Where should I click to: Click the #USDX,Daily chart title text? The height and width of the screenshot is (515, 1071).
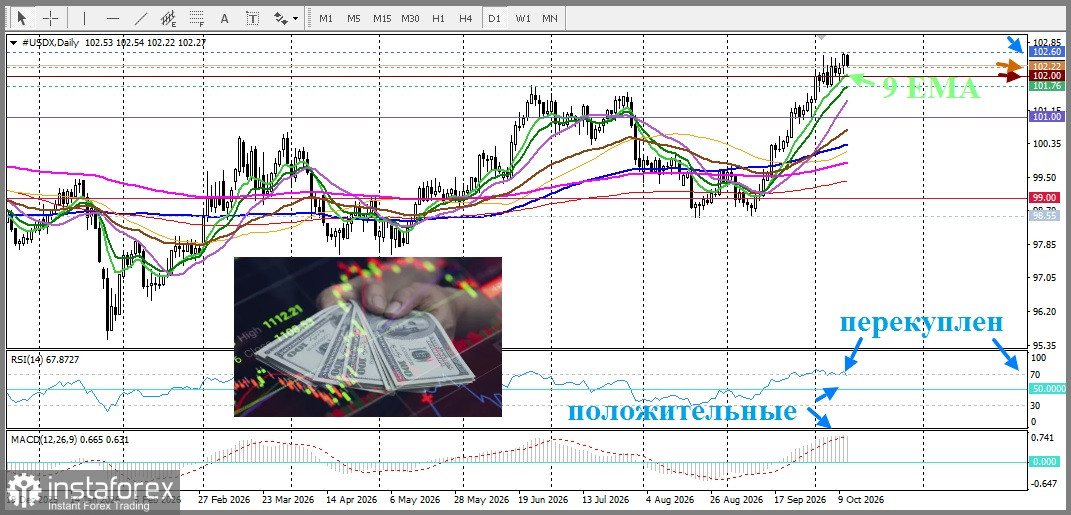[x=51, y=42]
